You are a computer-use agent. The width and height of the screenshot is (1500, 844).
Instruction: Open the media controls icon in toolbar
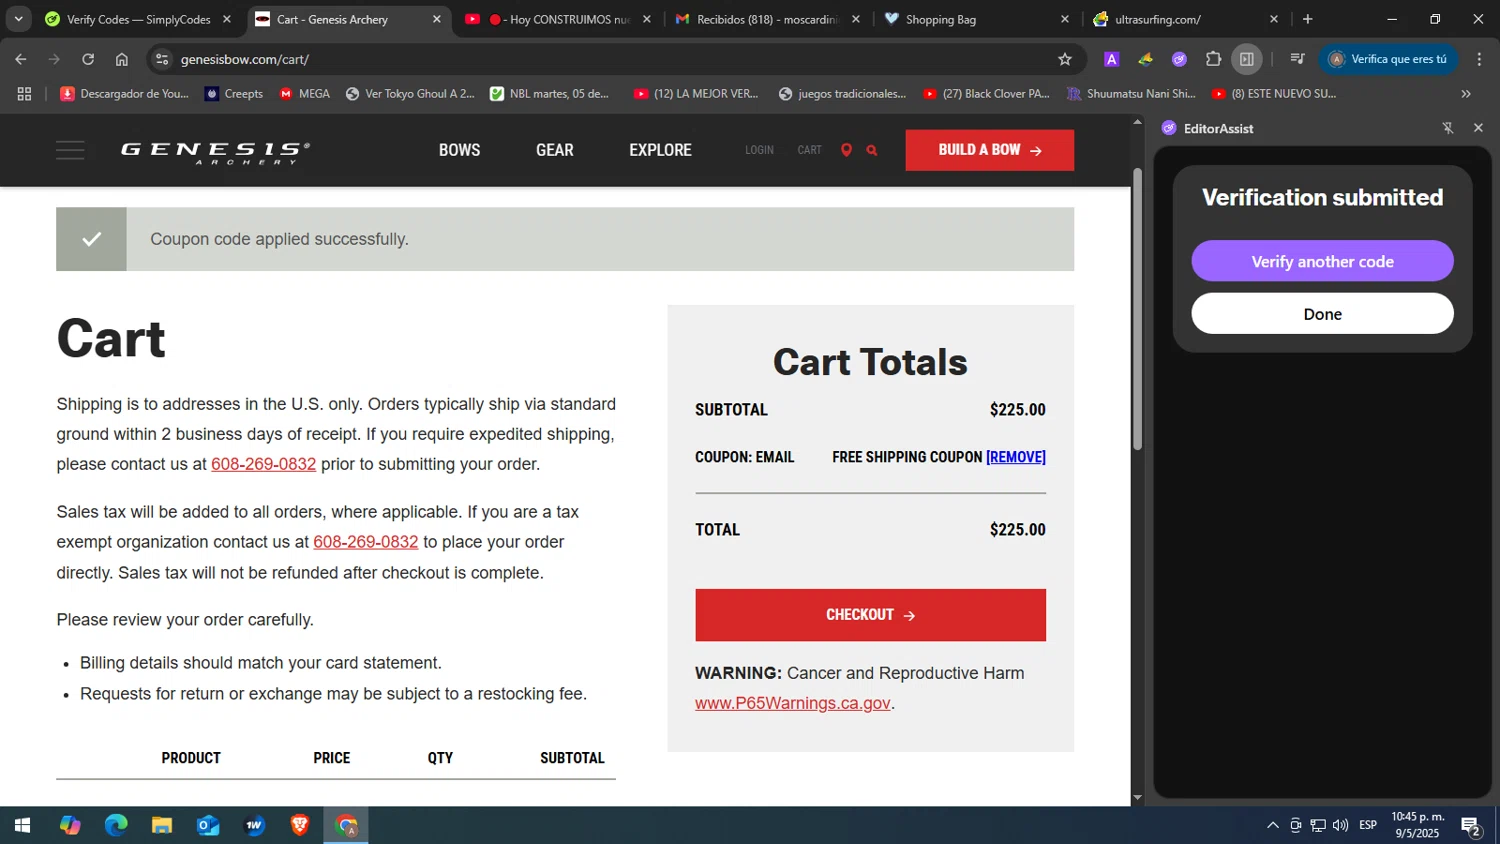click(x=1297, y=59)
